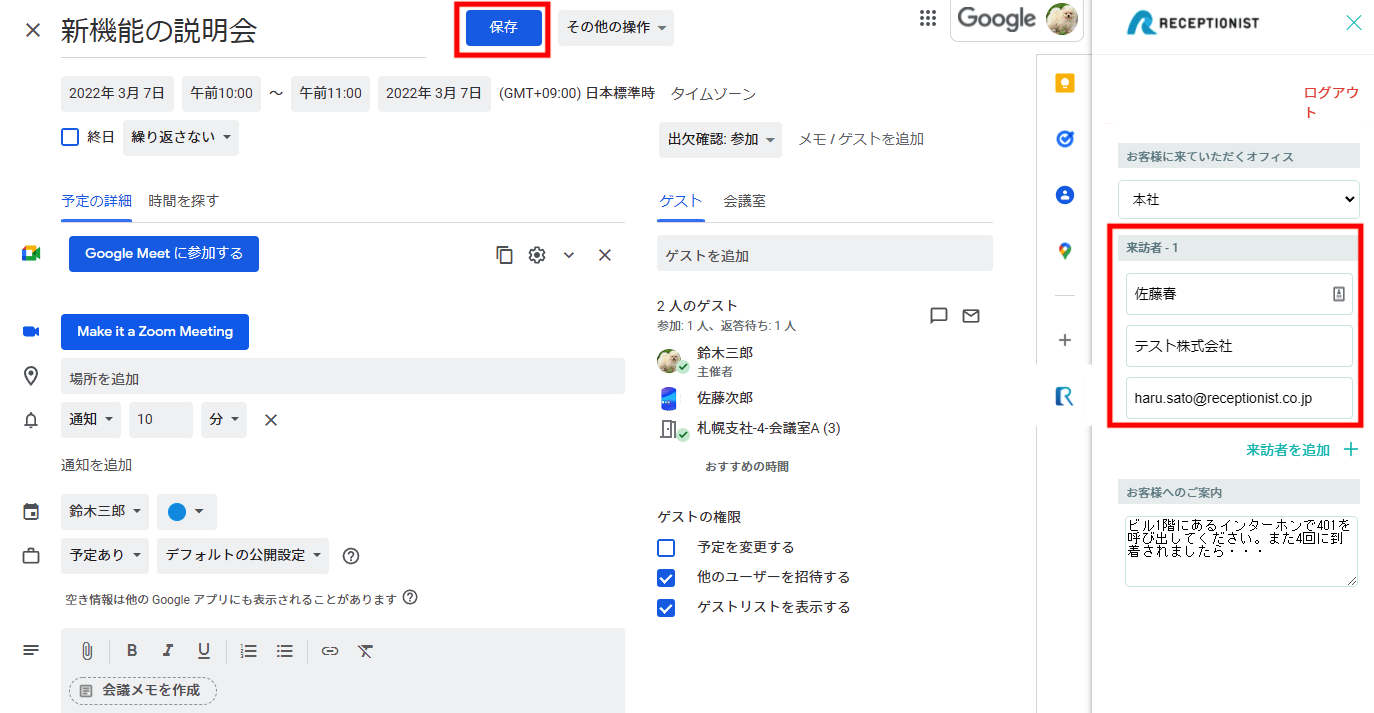Toggle the 終日 all-day checkbox
The height and width of the screenshot is (713, 1374).
70,137
